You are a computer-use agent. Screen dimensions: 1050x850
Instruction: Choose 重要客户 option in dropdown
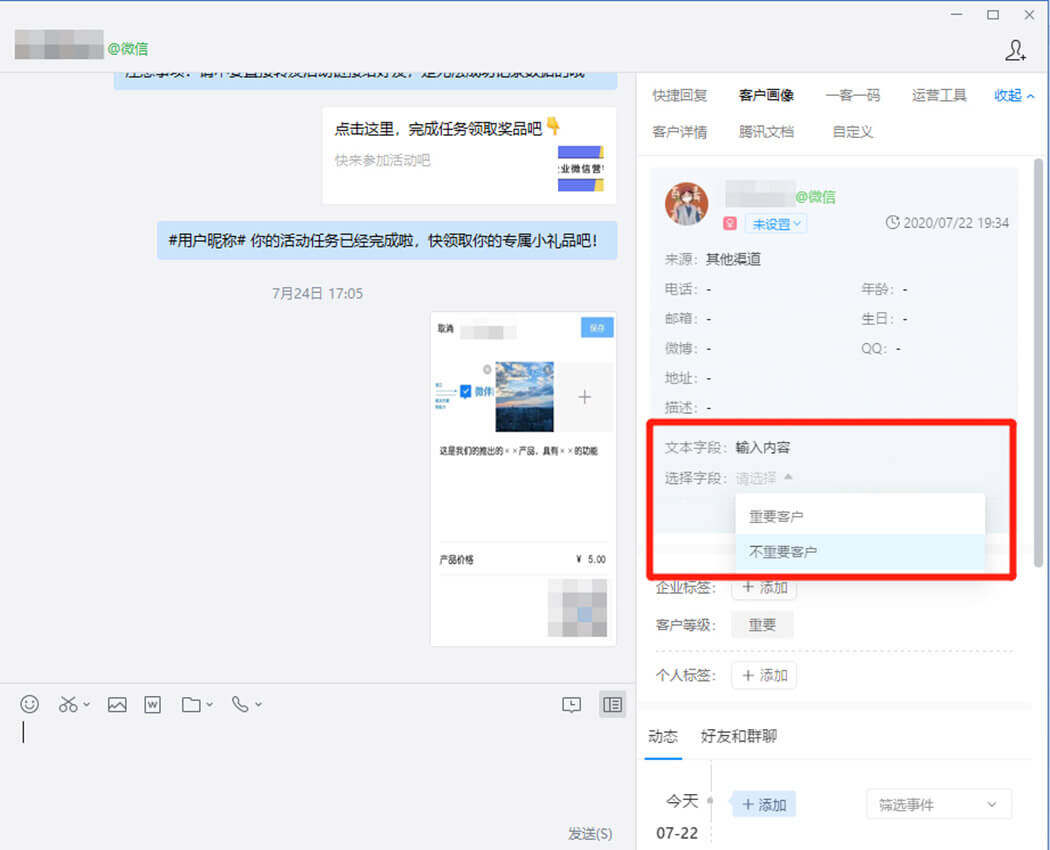coord(776,516)
